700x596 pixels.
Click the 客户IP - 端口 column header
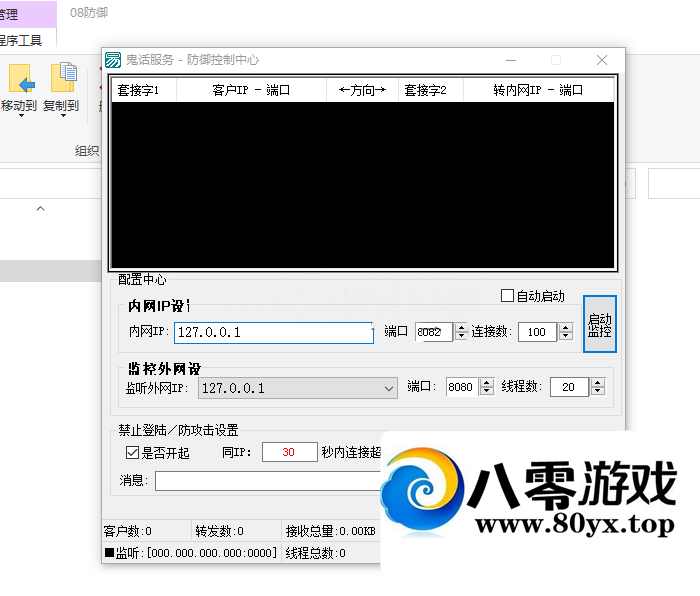point(251,90)
